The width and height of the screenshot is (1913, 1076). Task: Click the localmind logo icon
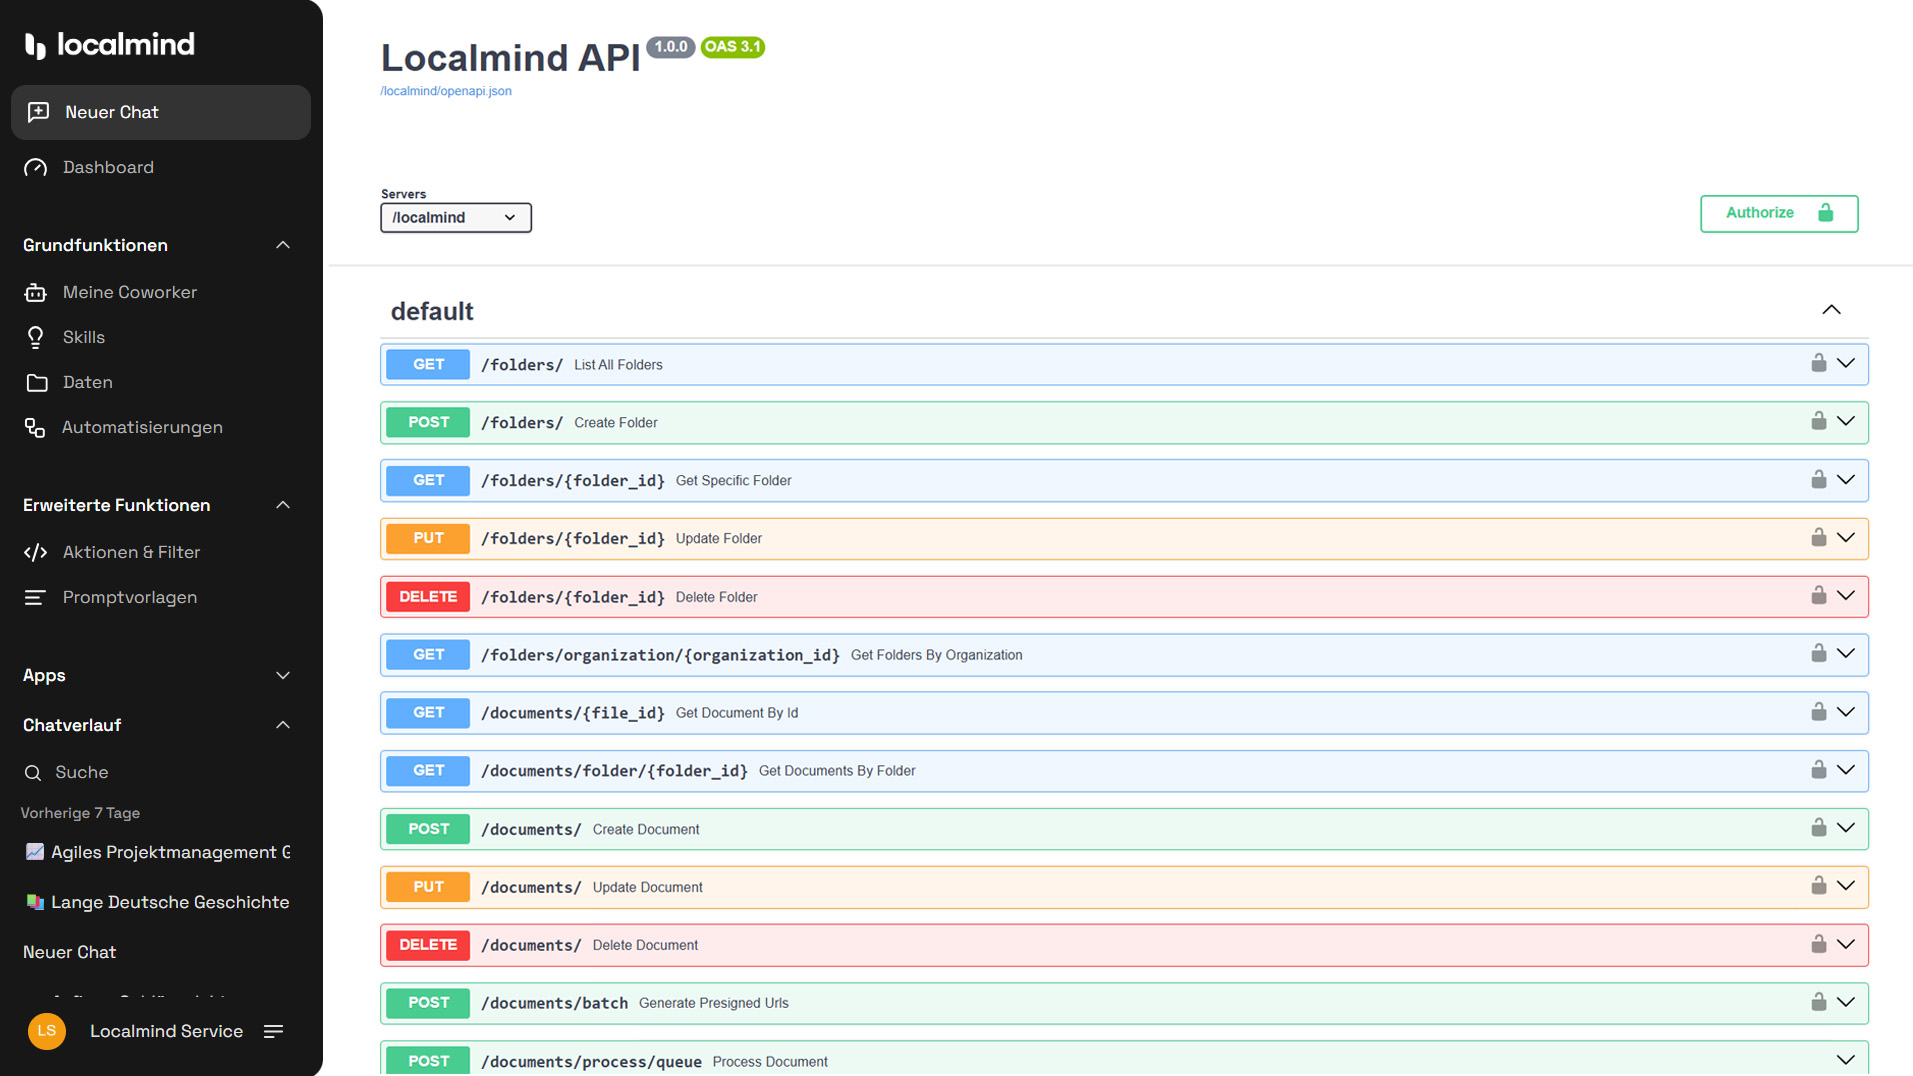35,45
